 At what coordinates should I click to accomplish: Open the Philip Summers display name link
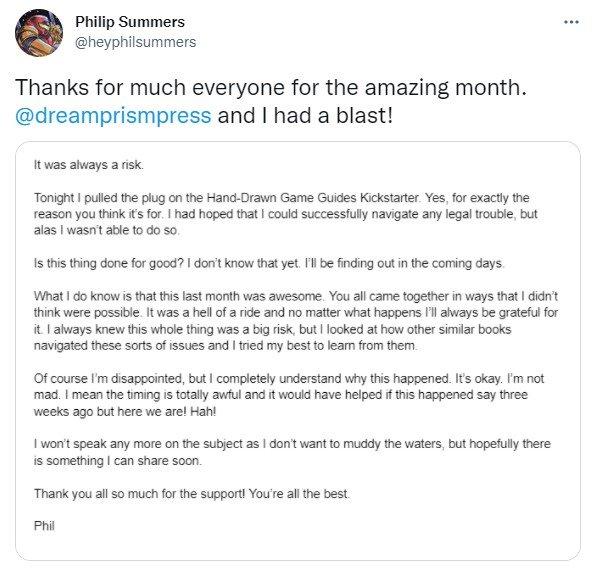[130, 22]
